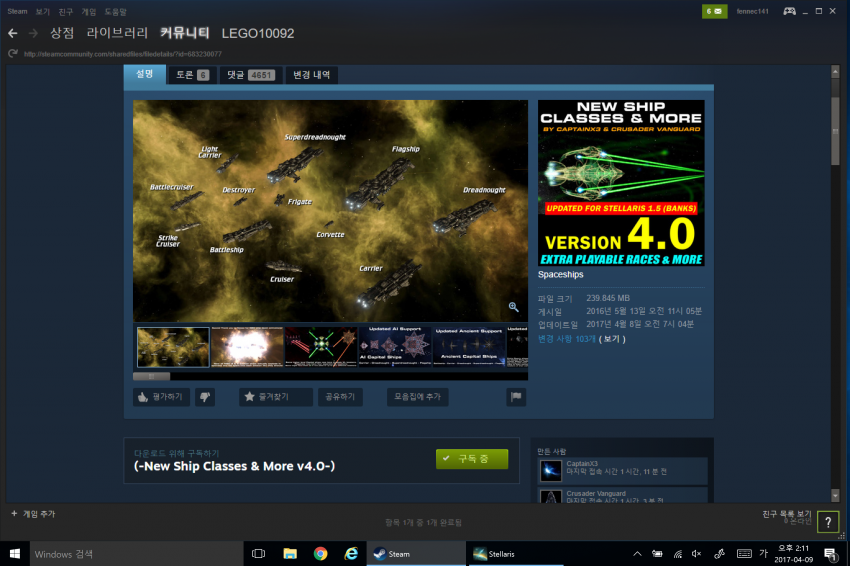Screen dimensions: 850x566
Task: Show hidden tray icons chevron
Action: click(638, 554)
